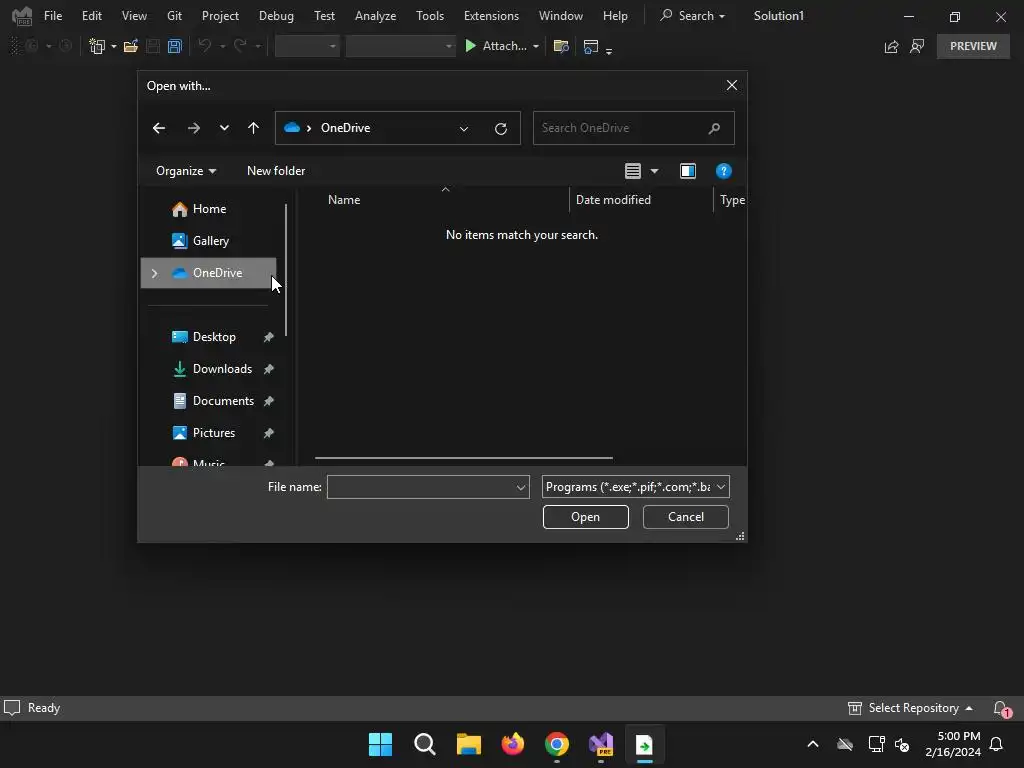
Task: Click the window layout toolbar icon
Action: pos(590,46)
